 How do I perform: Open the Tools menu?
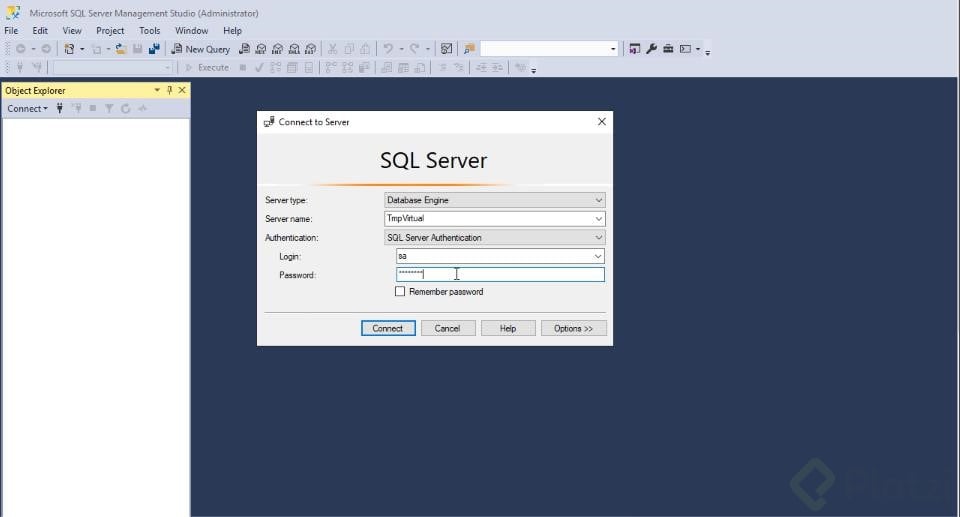[x=149, y=31]
